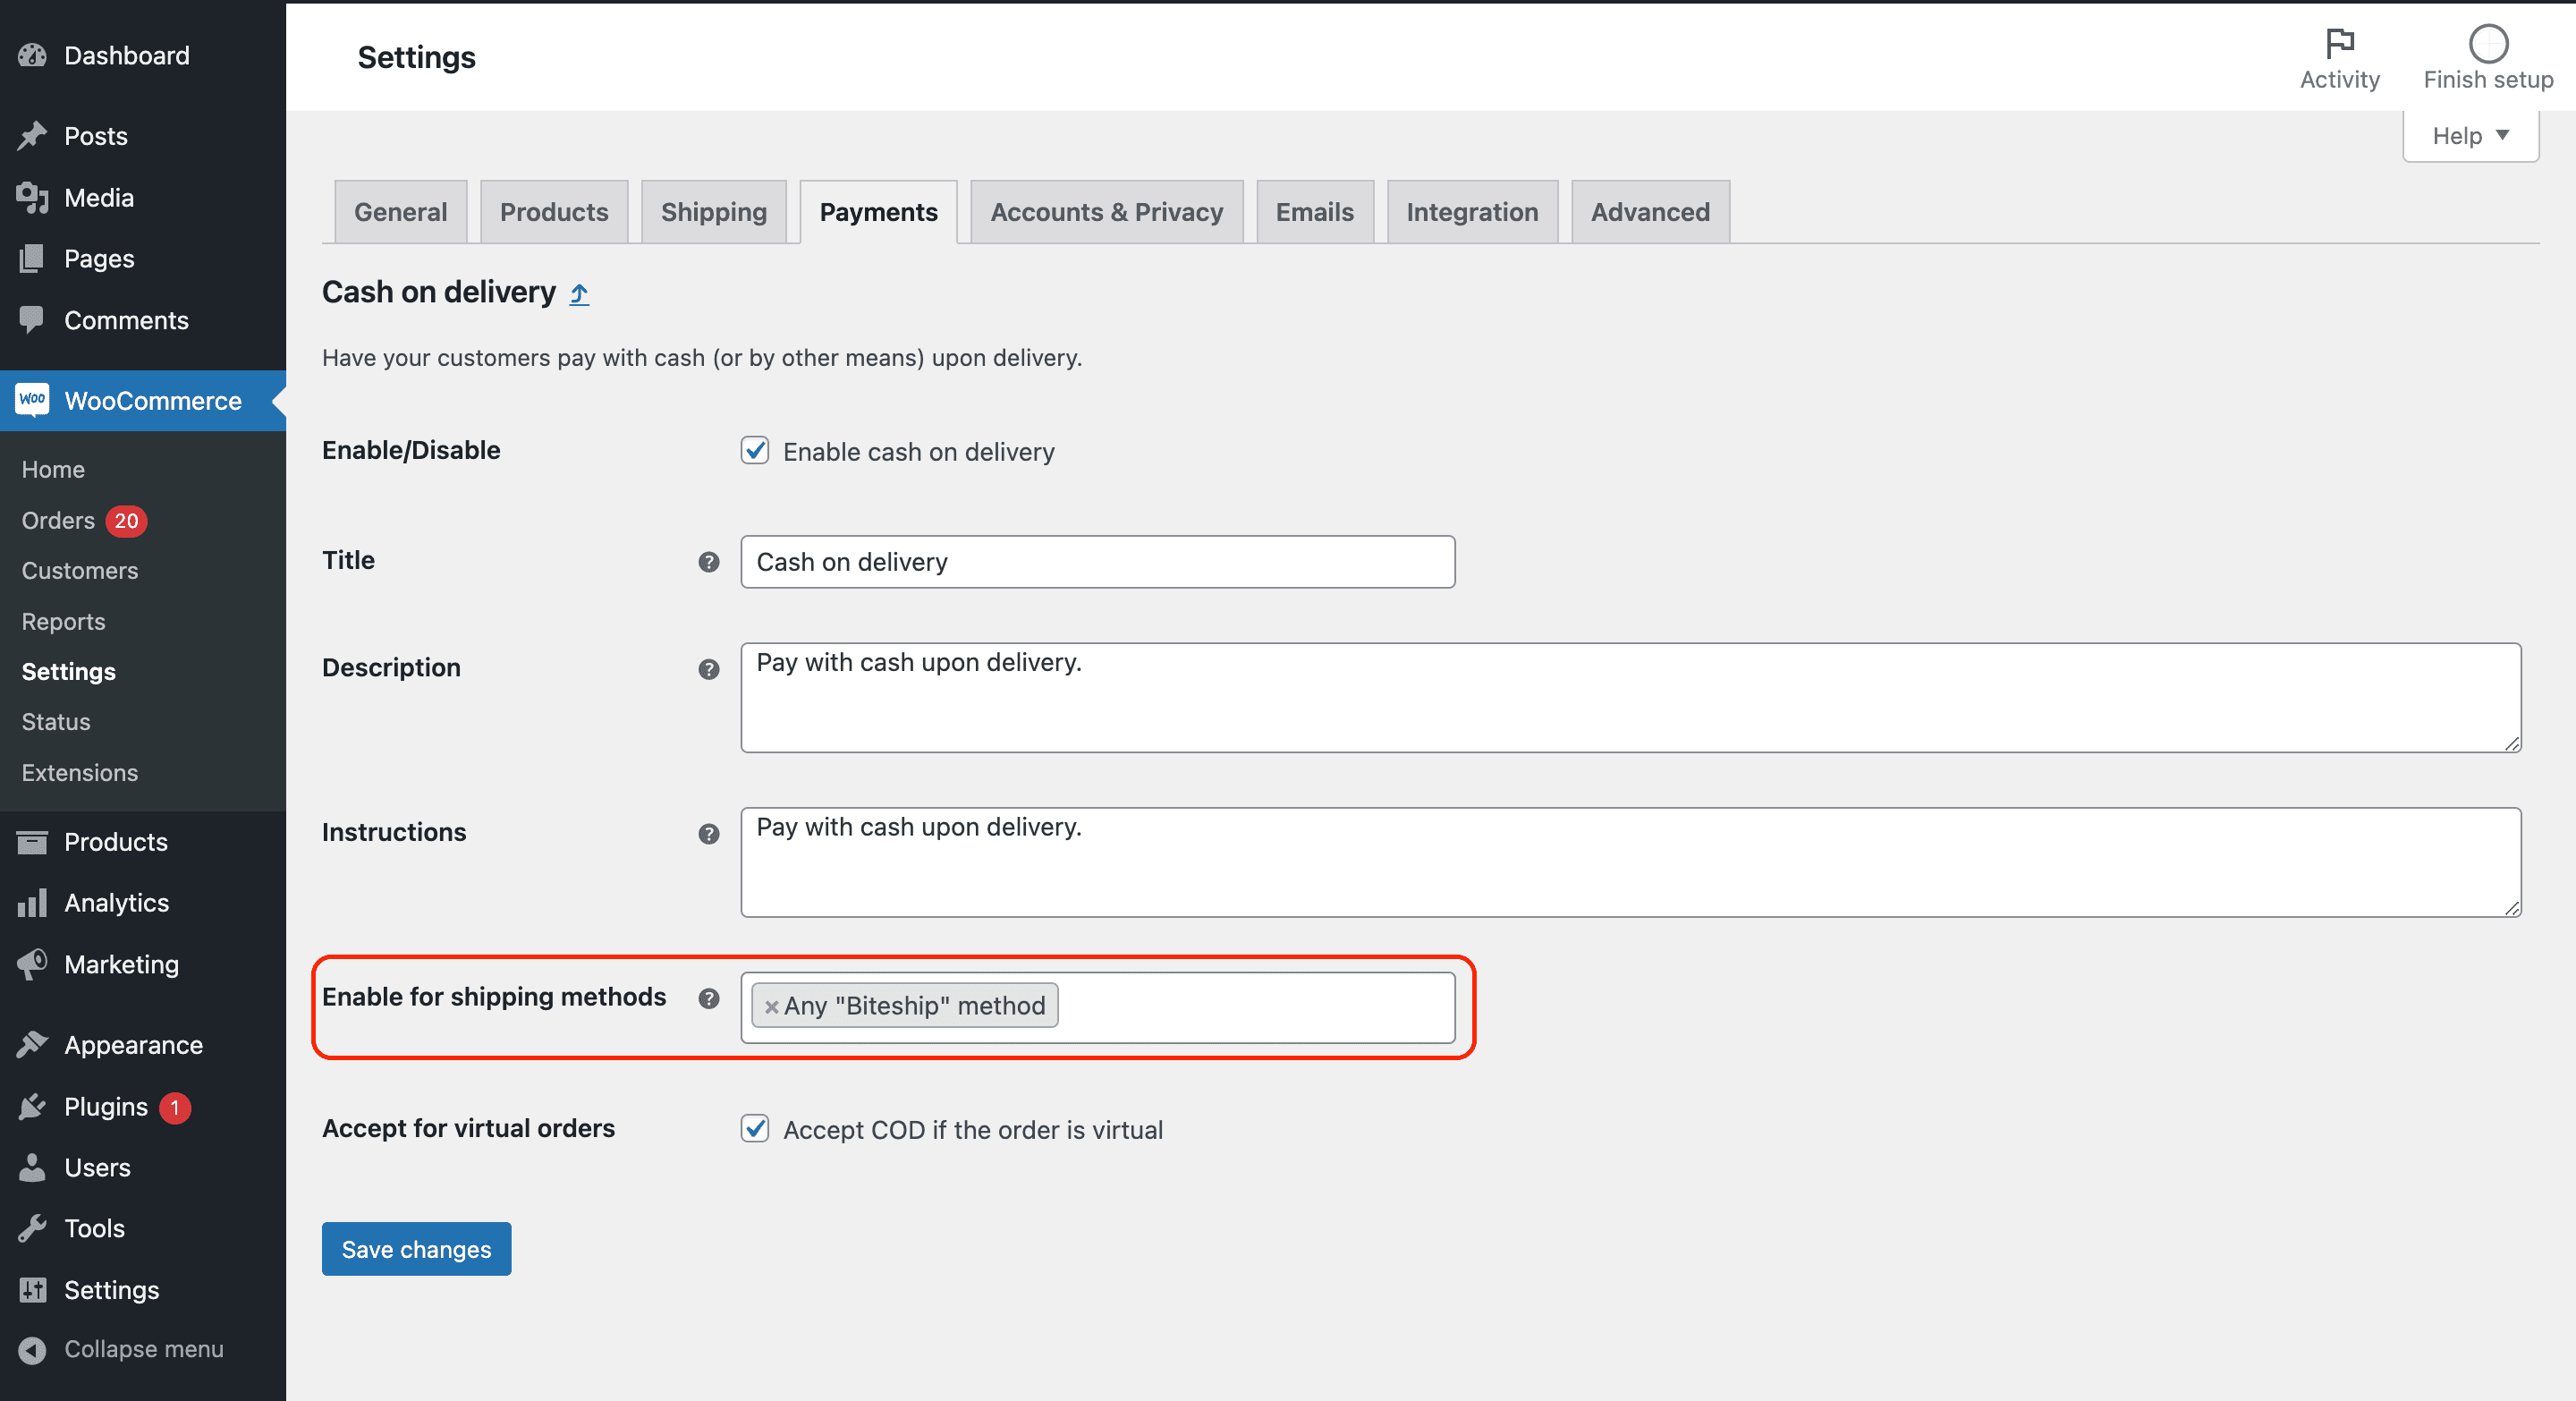Open the shipping methods multi-select box
This screenshot has height=1401, width=2576.
pyautogui.click(x=1097, y=1008)
